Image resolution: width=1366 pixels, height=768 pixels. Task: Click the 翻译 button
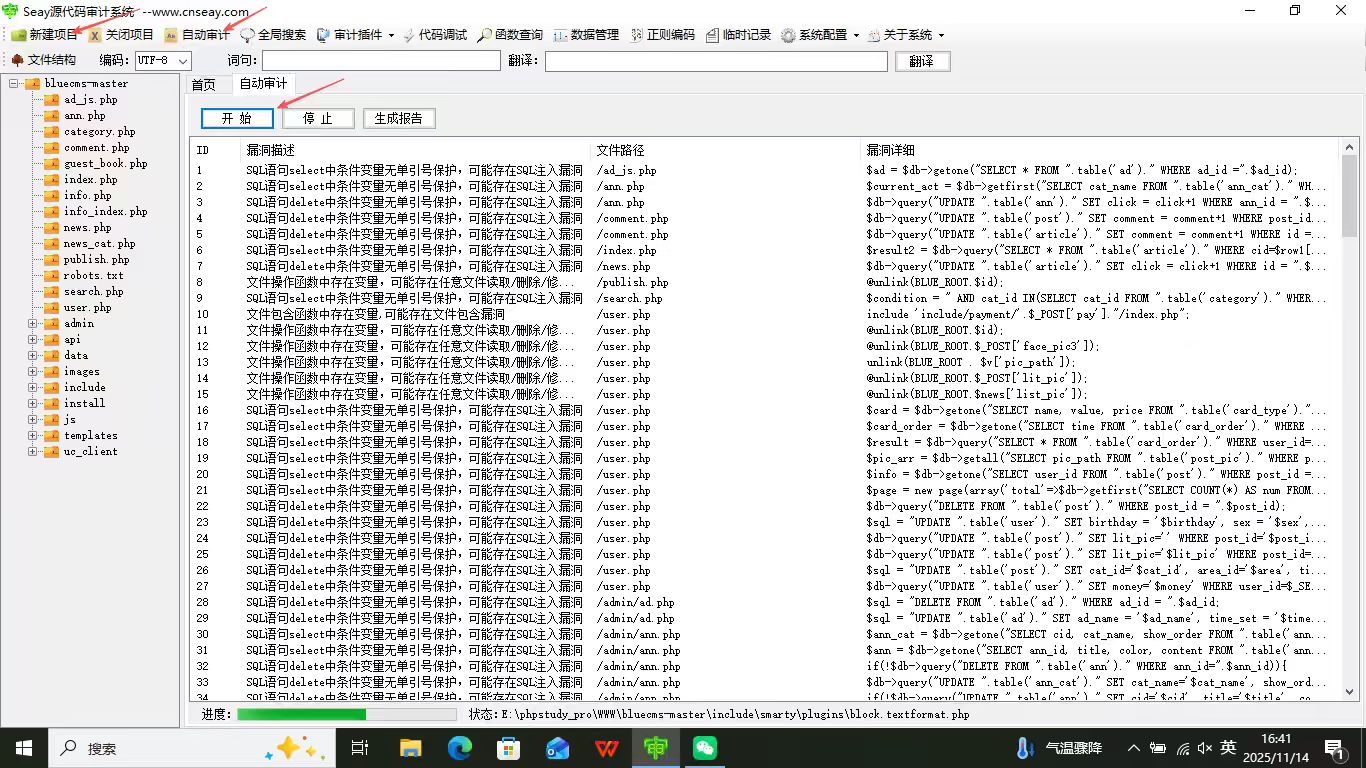922,61
